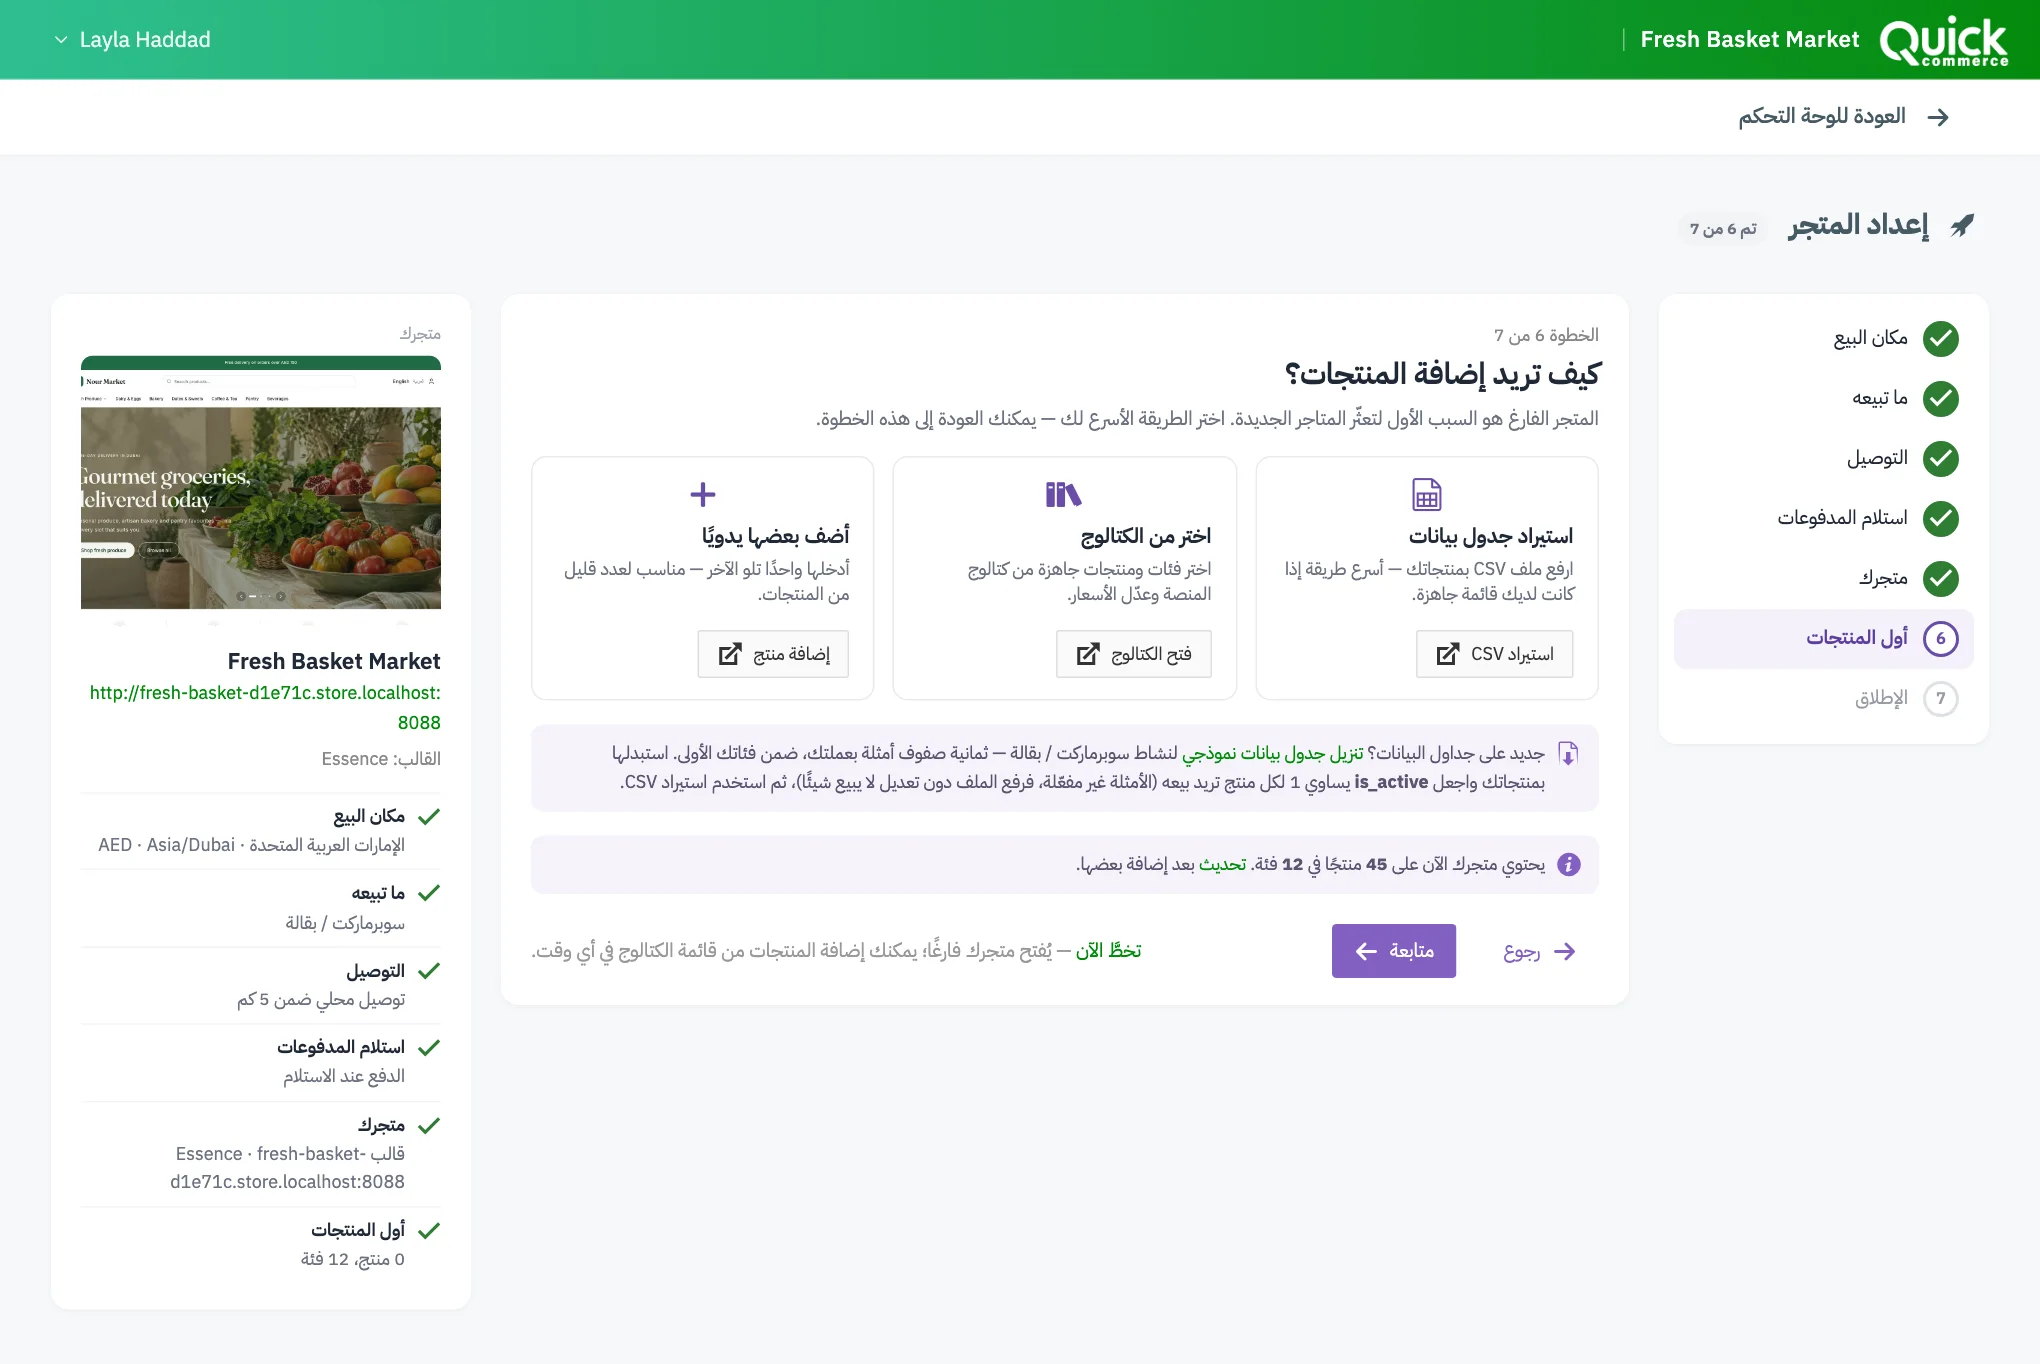Screen dimensions: 2040x1364
Task: Select the ما تبيعه step in sidebar
Action: [x=1823, y=399]
